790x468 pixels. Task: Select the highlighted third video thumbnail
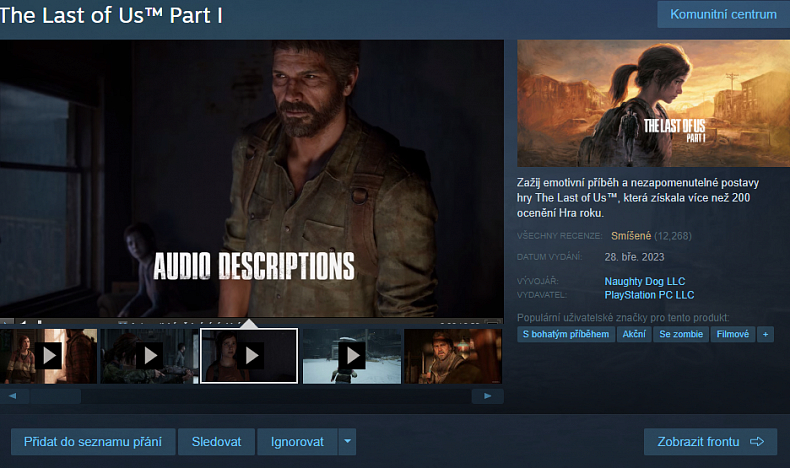coord(249,356)
